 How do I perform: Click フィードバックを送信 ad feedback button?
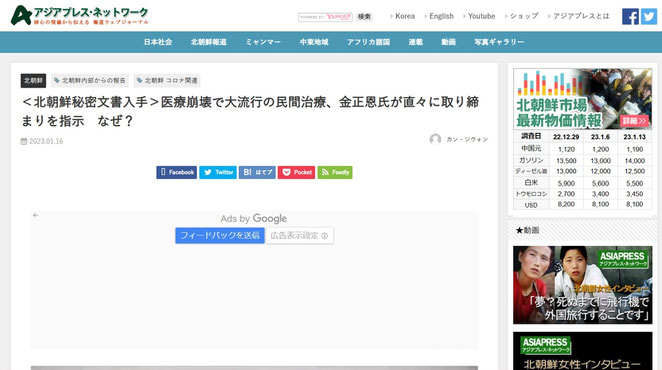click(220, 235)
